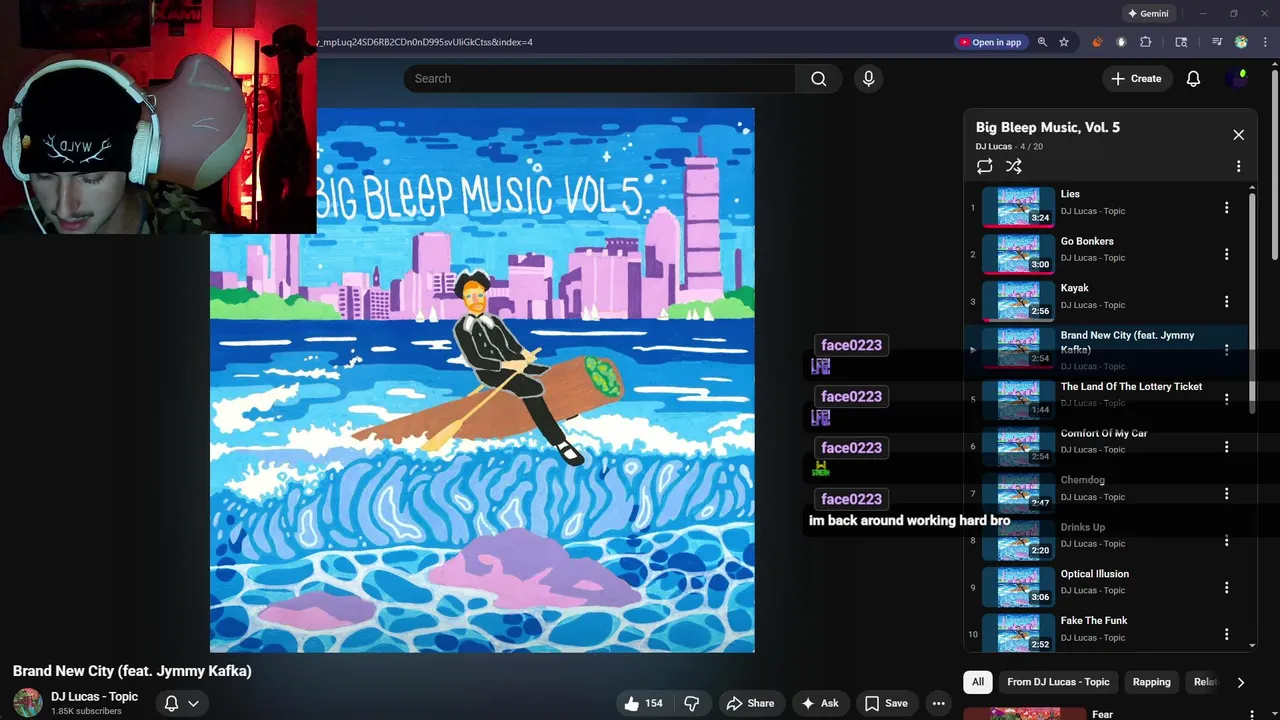The height and width of the screenshot is (720, 1280).
Task: Select the Rapping filter chip
Action: [1151, 682]
